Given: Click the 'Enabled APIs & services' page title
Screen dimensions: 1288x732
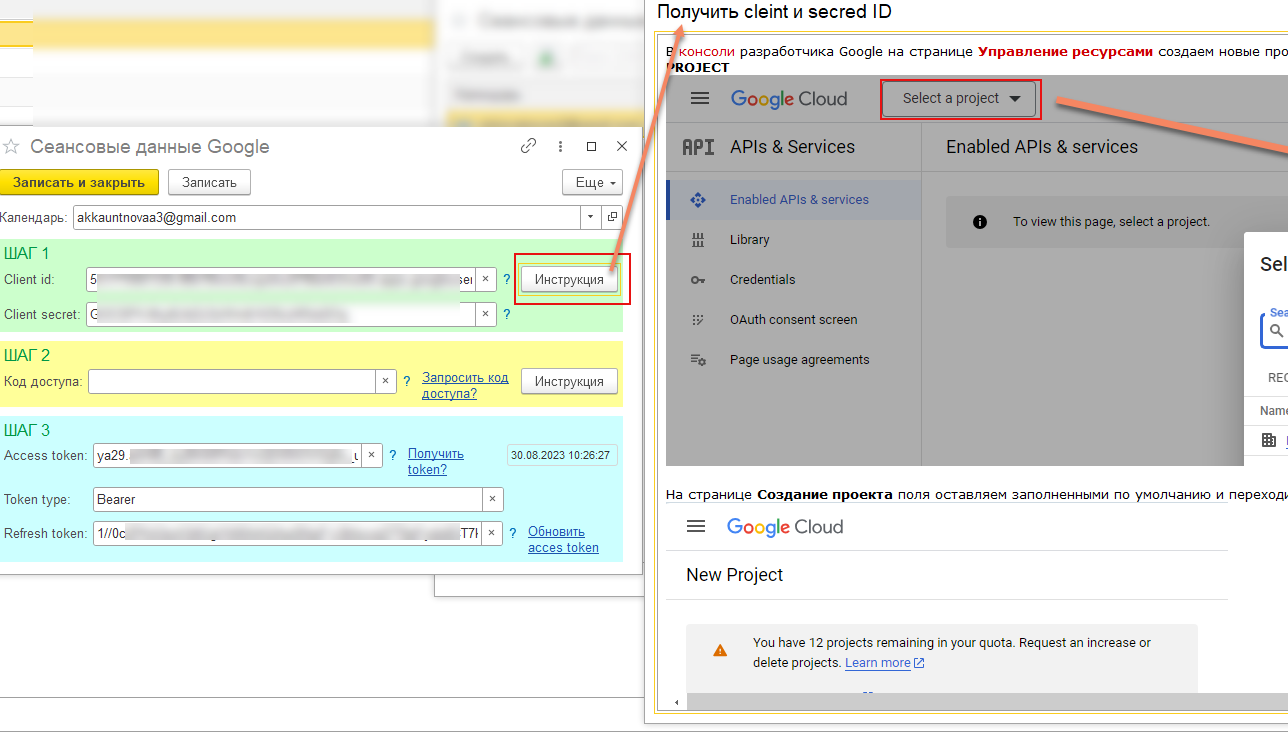Looking at the screenshot, I should 1042,147.
